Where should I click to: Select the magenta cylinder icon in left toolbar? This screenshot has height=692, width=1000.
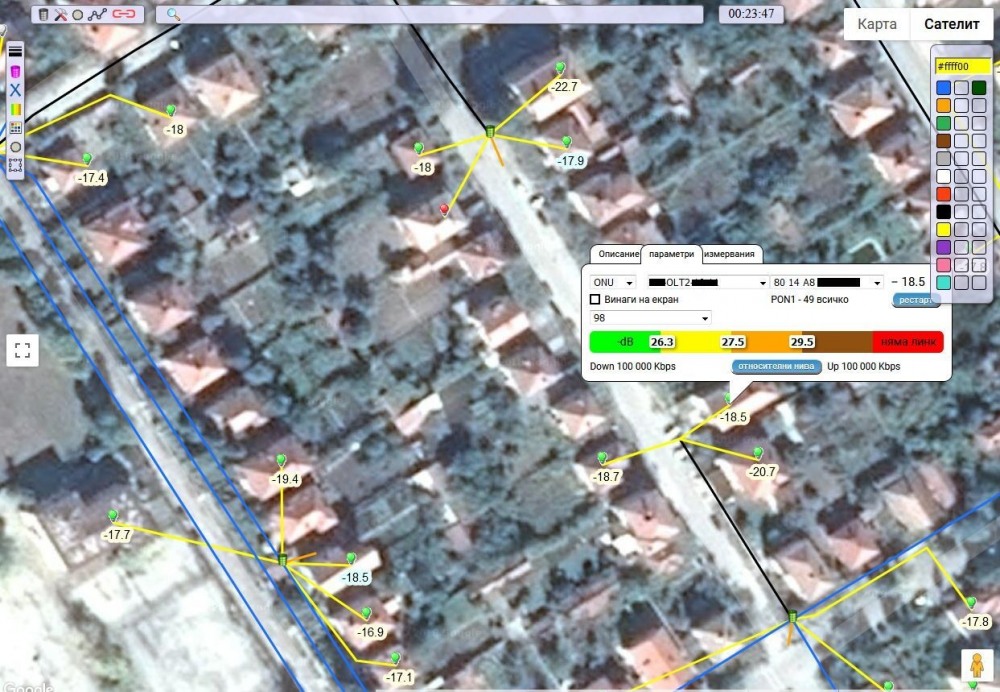tap(15, 72)
